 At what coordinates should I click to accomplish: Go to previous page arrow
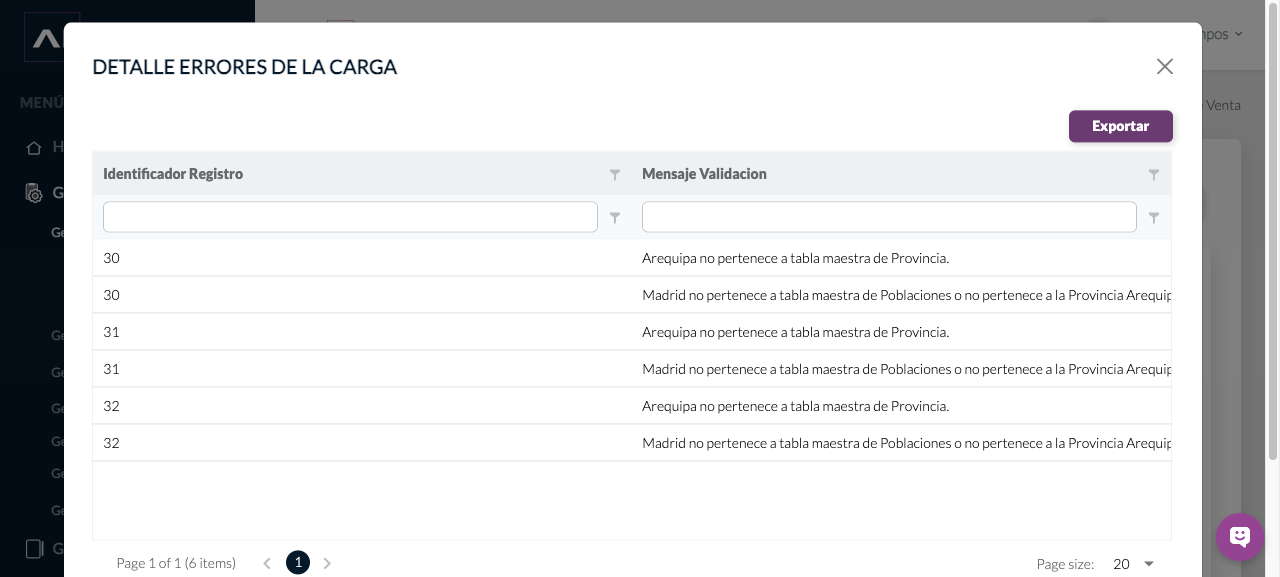(267, 563)
